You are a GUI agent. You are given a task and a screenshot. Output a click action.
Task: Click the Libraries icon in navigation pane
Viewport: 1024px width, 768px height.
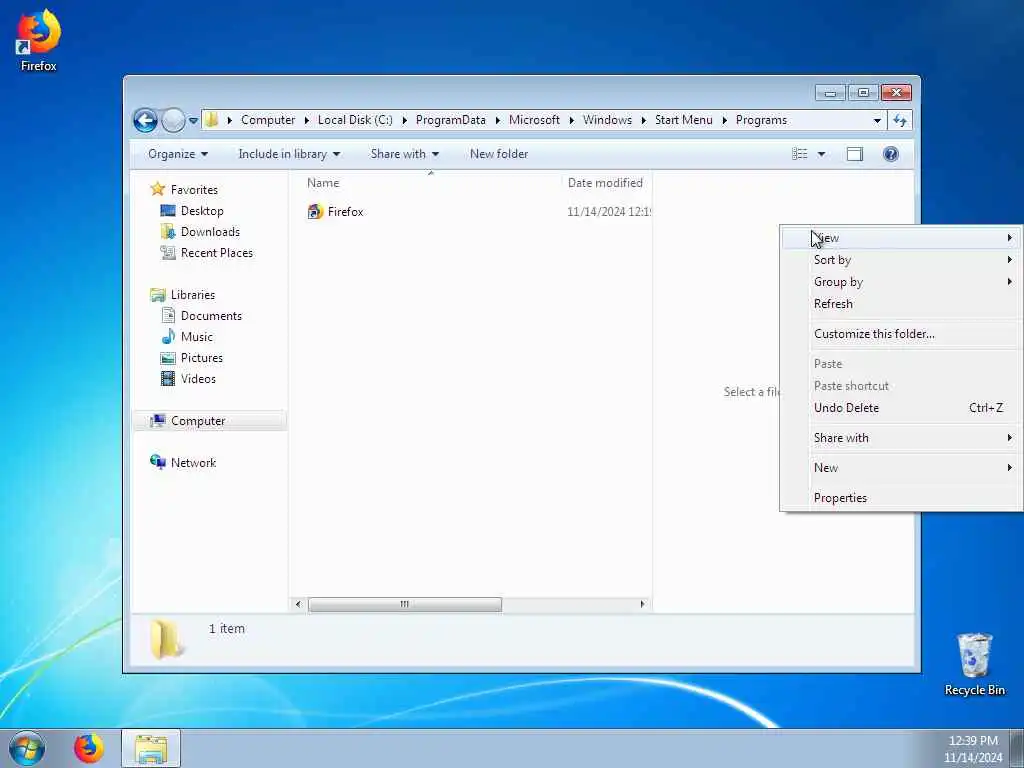pos(157,295)
